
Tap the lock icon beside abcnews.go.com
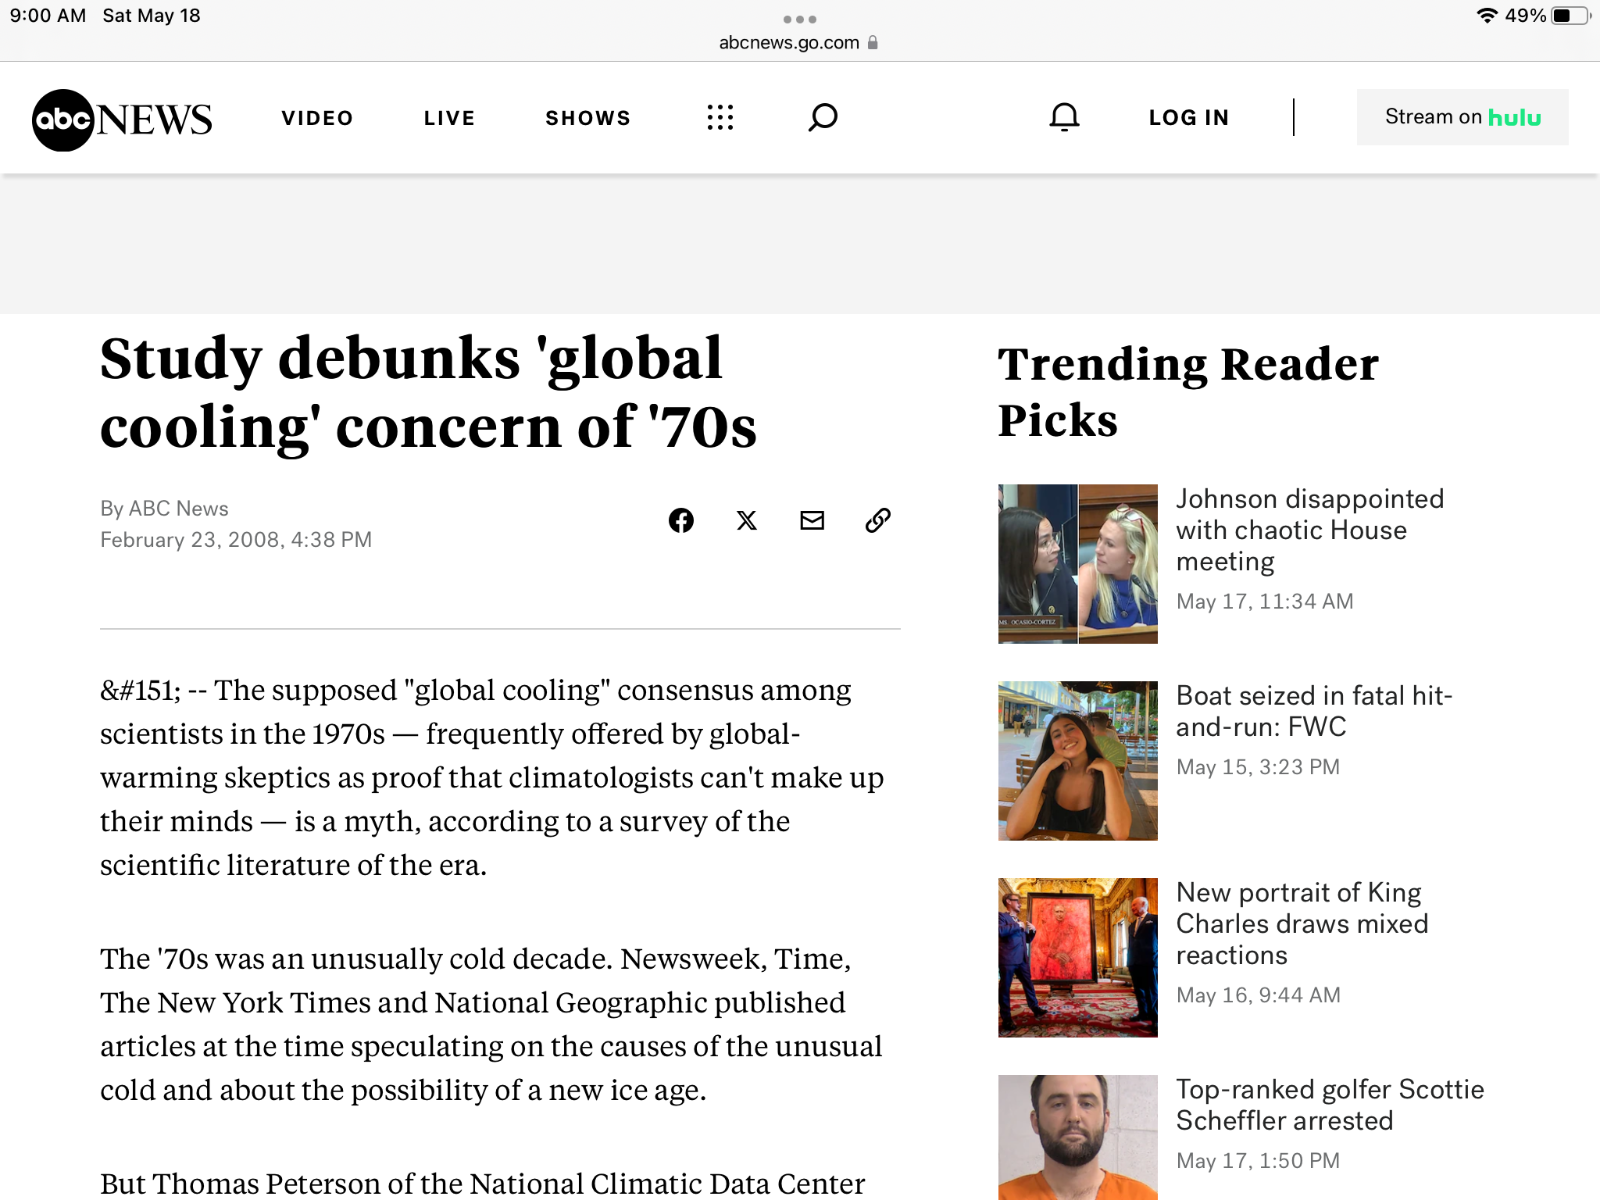tap(873, 43)
